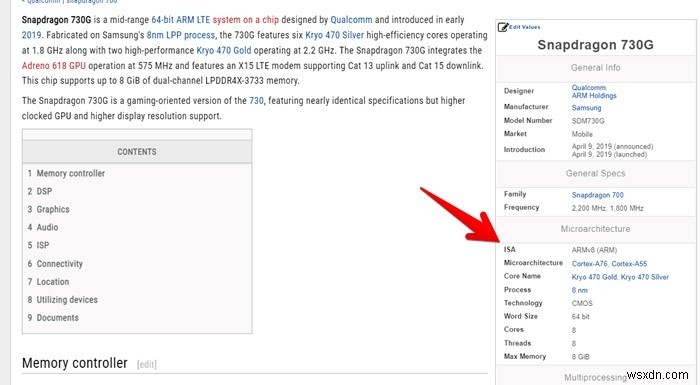Screen dimensions: 700x385
Task: Select the 64 bit word size value
Action: [x=580, y=317]
